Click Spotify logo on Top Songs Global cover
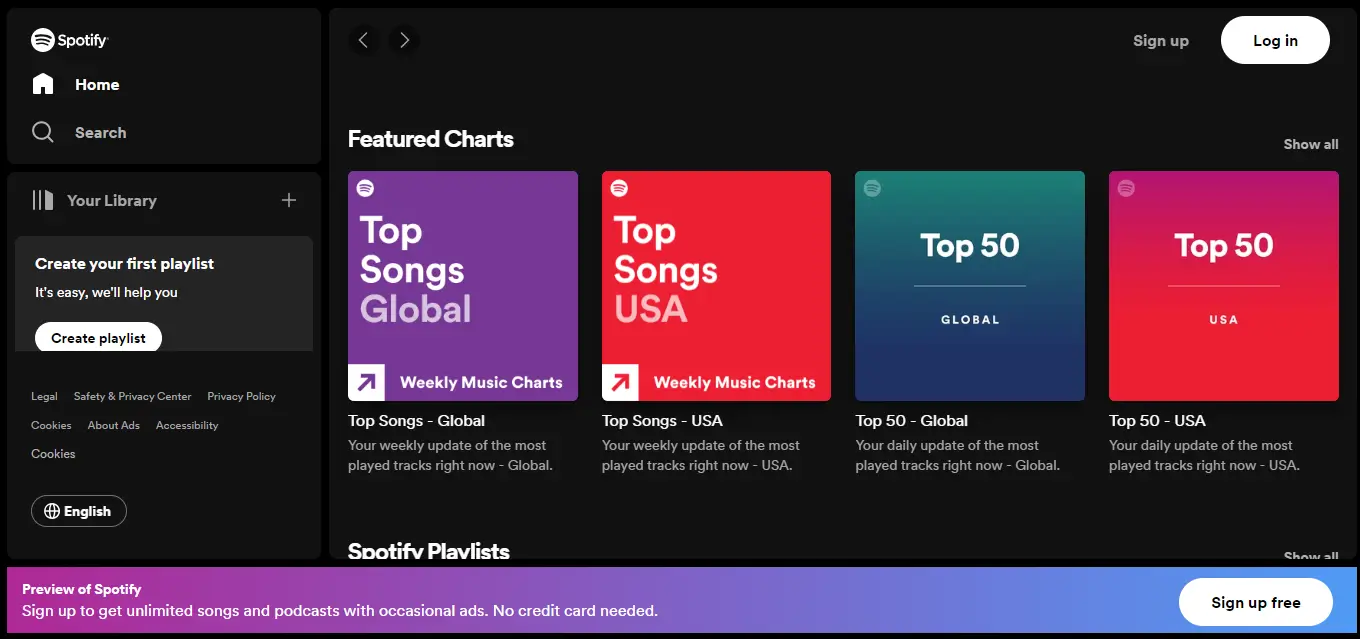Screen dimensions: 1360x639 pos(365,188)
